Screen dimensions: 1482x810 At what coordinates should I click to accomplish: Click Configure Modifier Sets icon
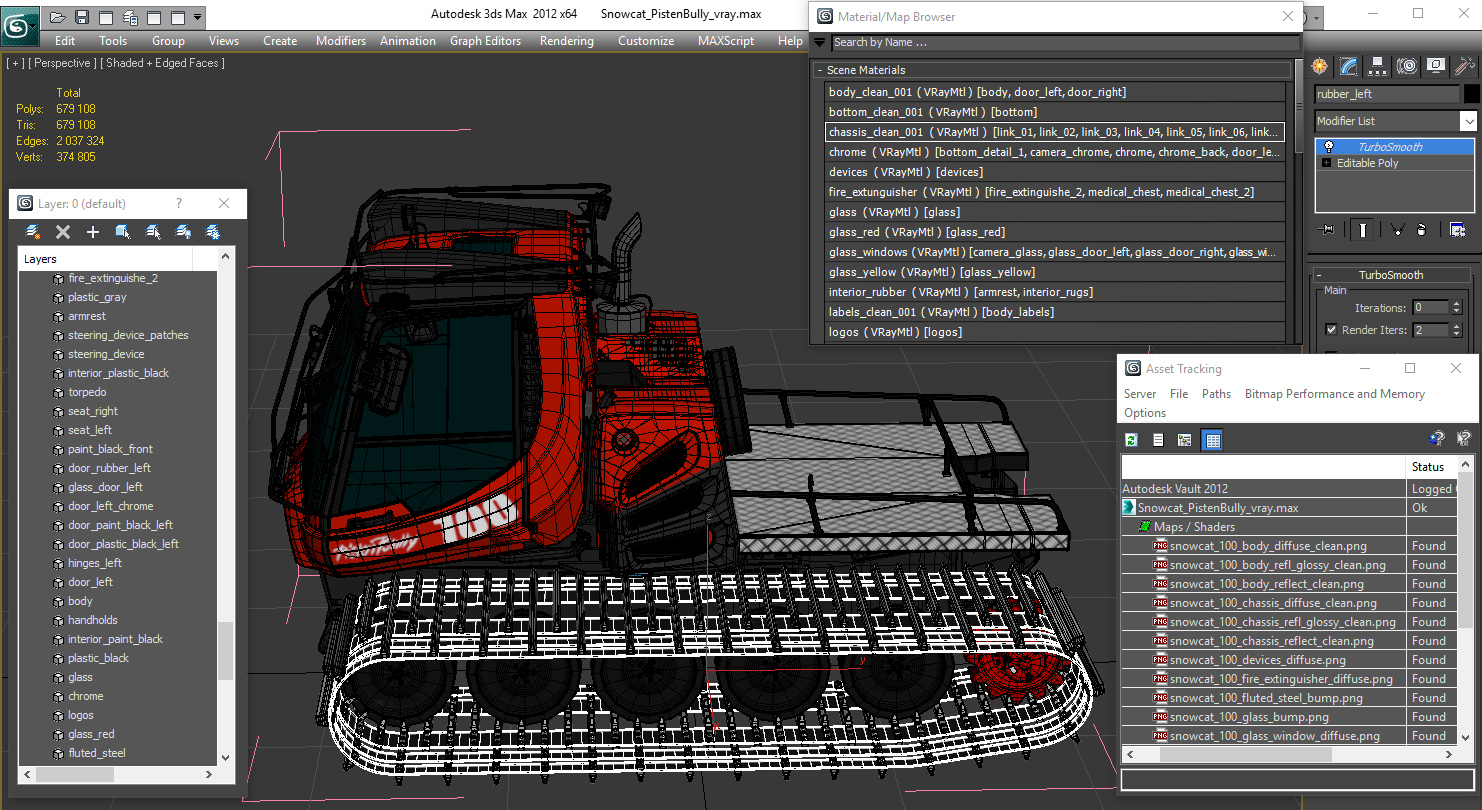click(x=1457, y=230)
